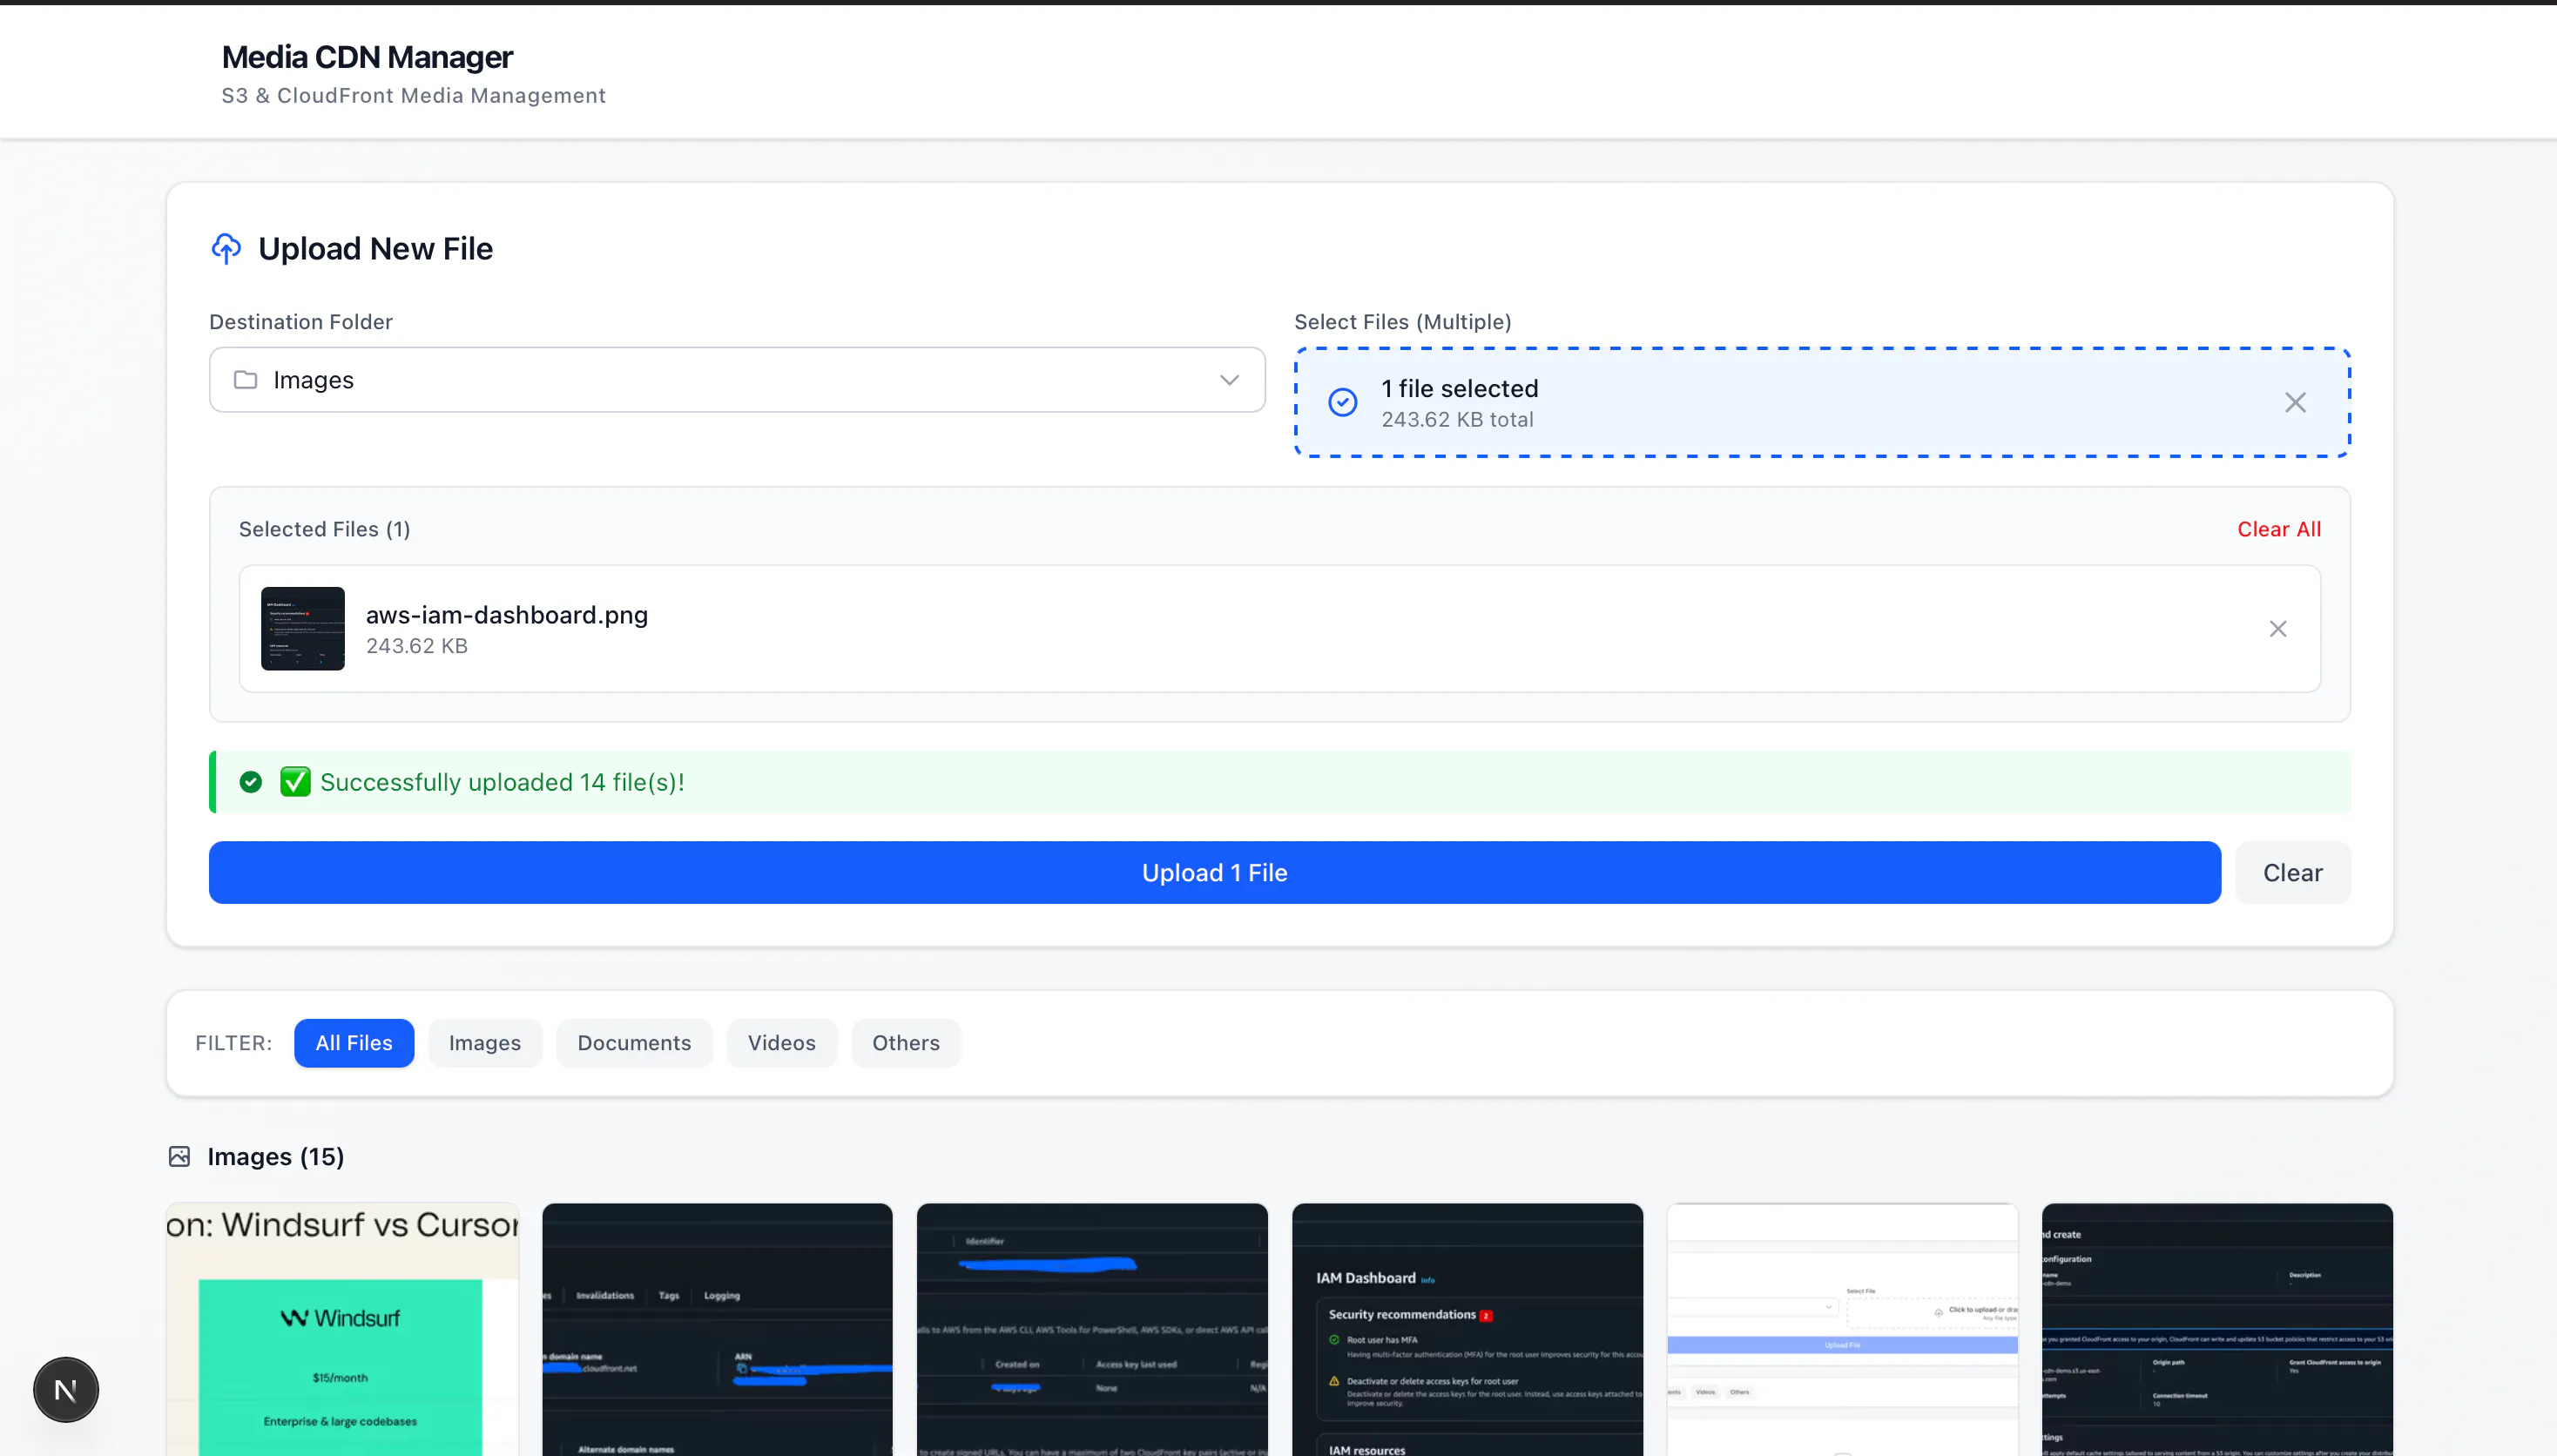Click the image gallery icon next to Images (15)
Image resolution: width=2557 pixels, height=1456 pixels.
pyautogui.click(x=179, y=1157)
